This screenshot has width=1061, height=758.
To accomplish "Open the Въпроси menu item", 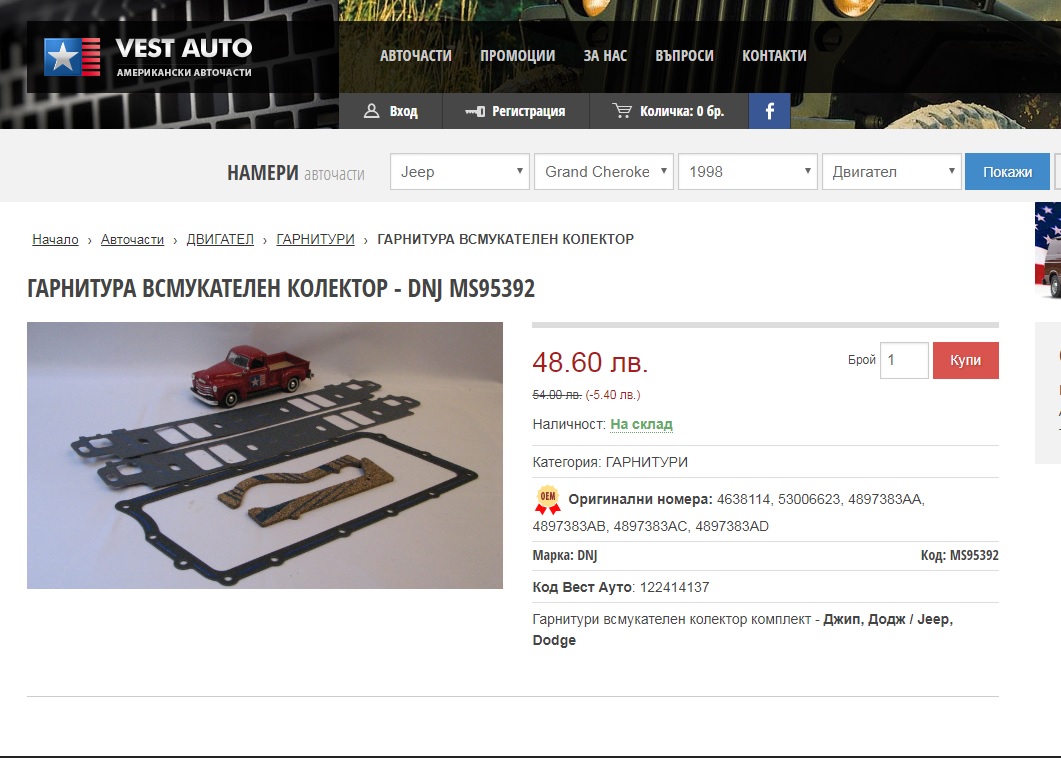I will coord(684,55).
